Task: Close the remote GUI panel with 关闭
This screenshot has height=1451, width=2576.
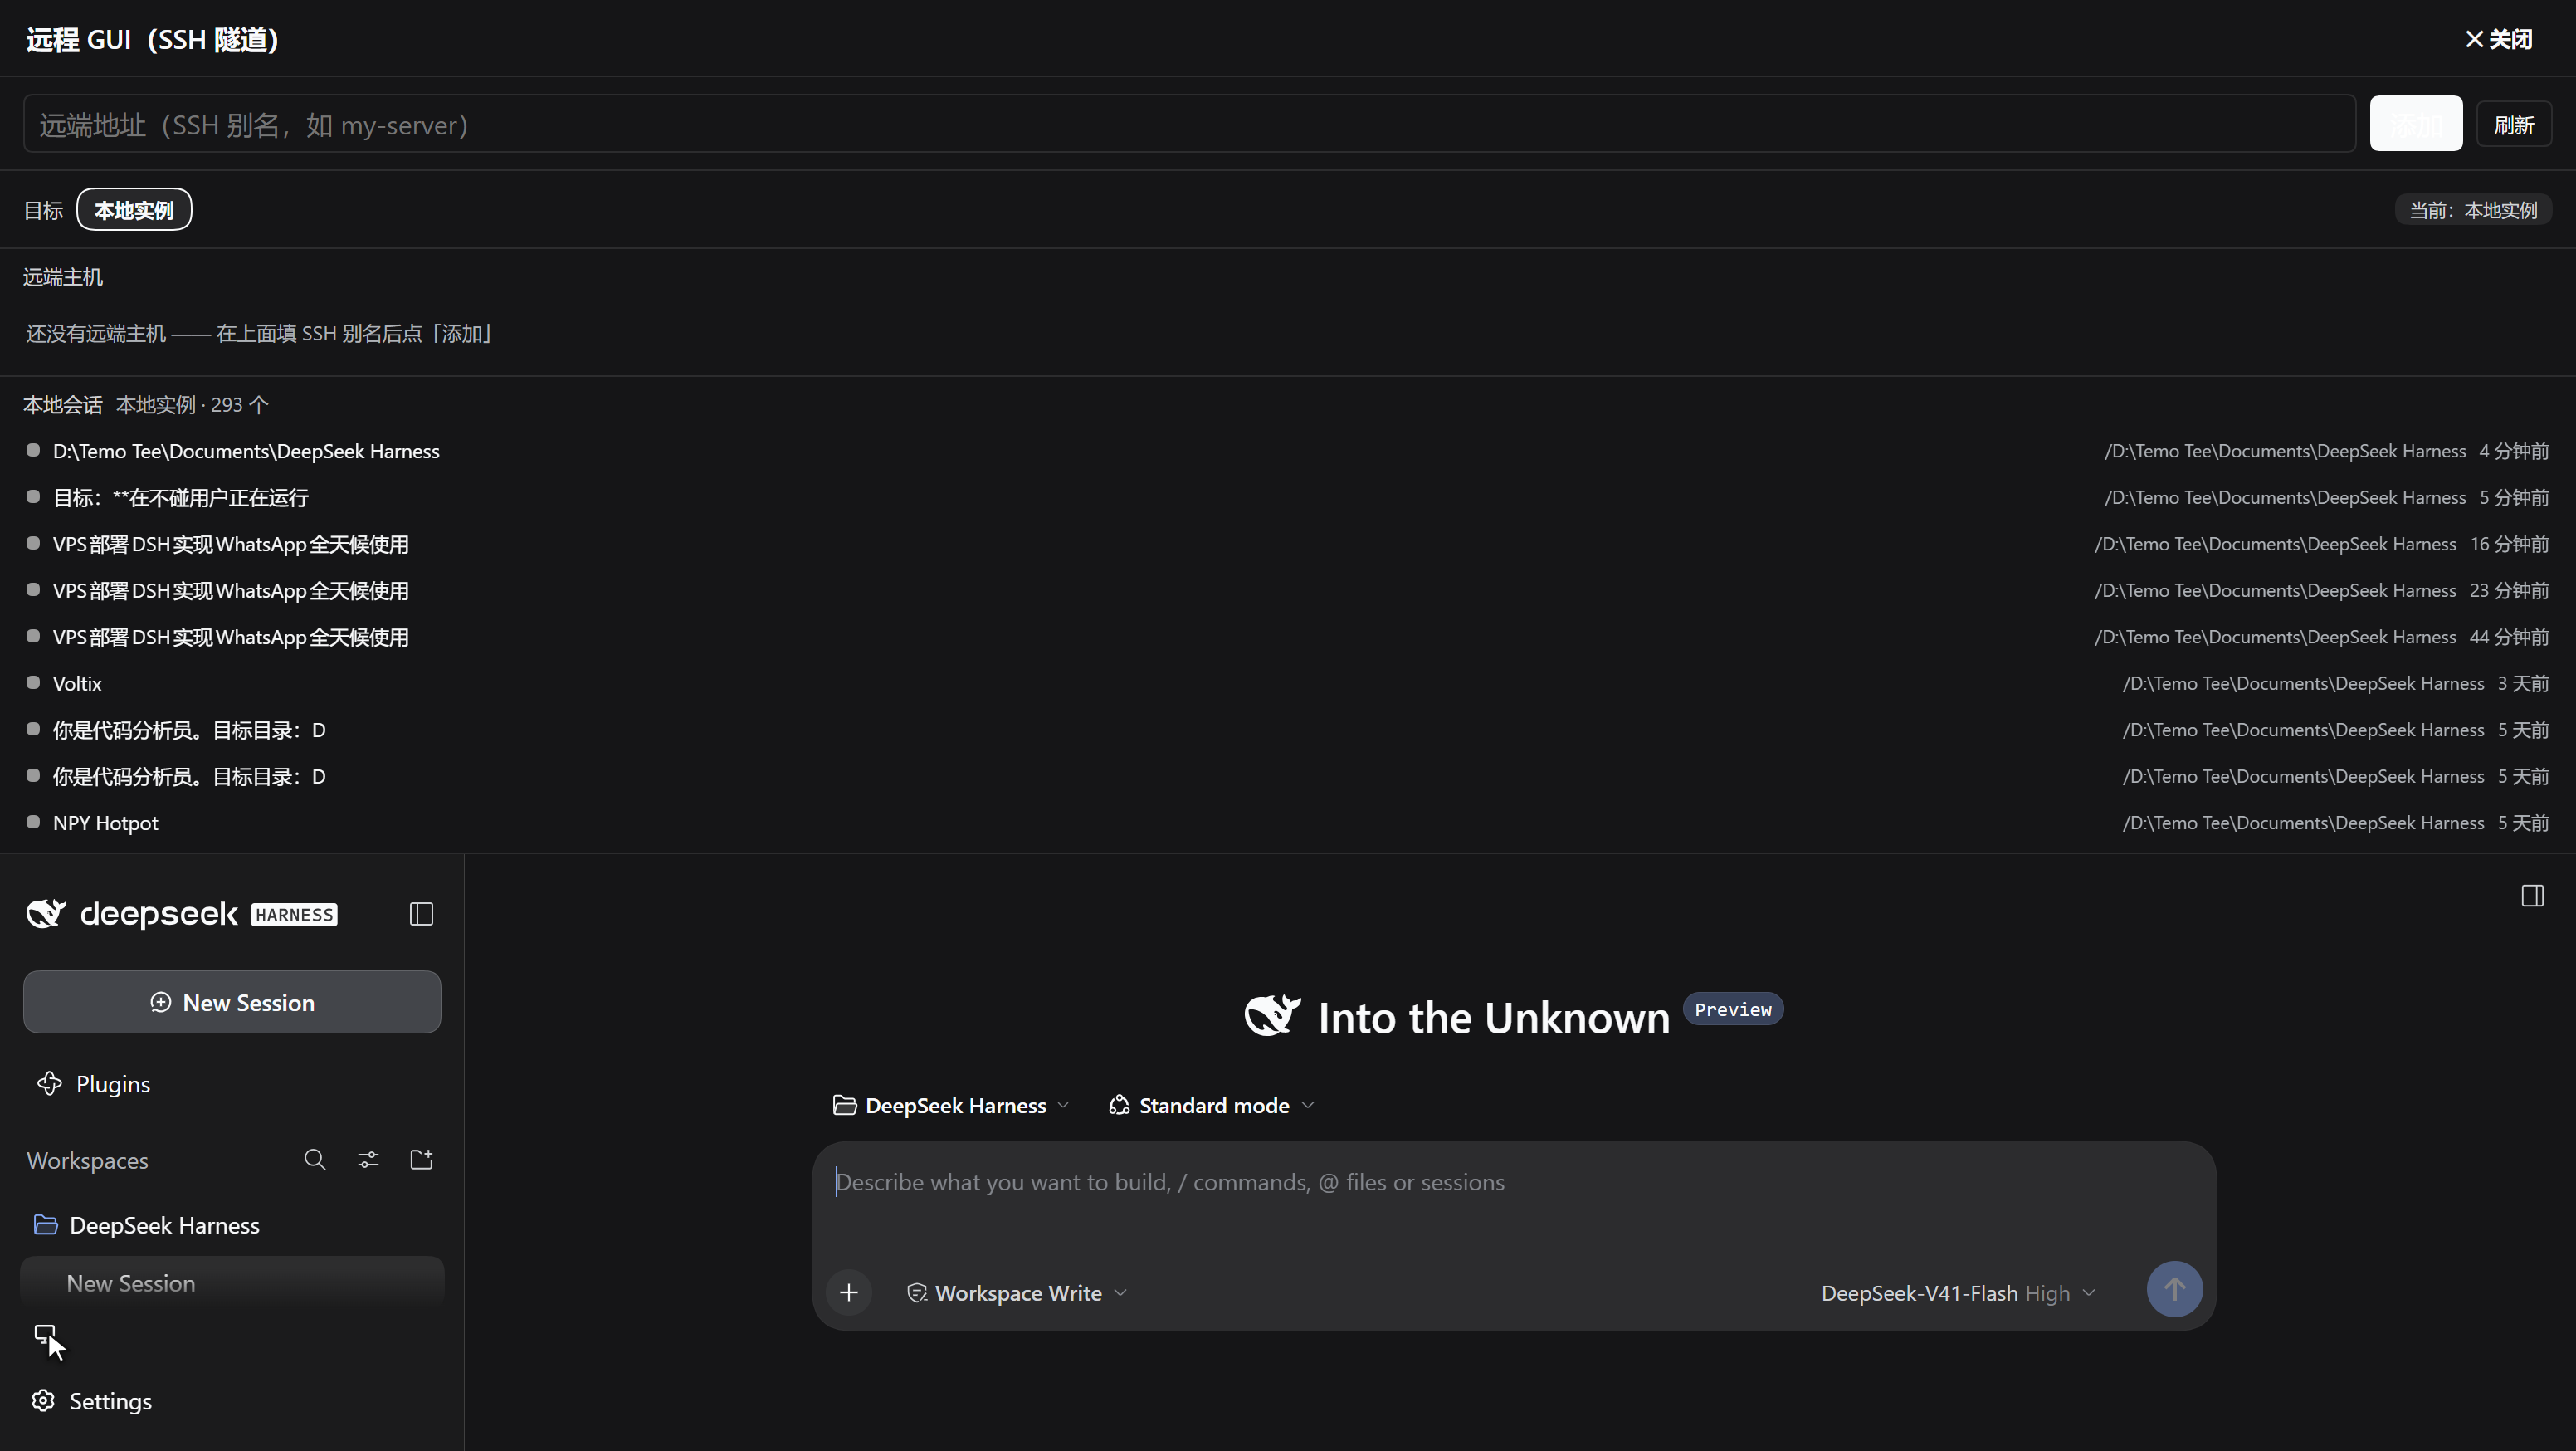Action: [2498, 39]
